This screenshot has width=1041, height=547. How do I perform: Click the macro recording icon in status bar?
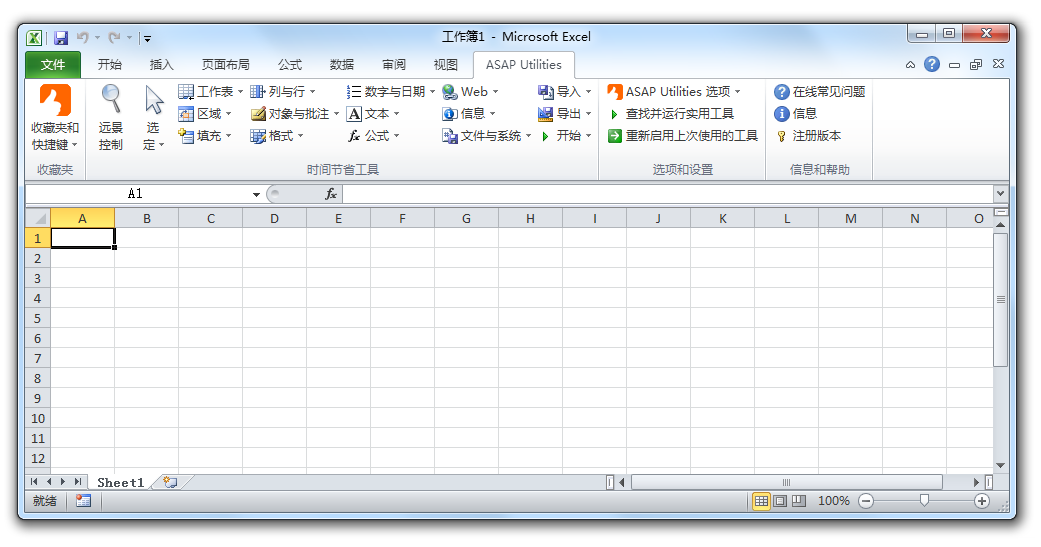(83, 501)
